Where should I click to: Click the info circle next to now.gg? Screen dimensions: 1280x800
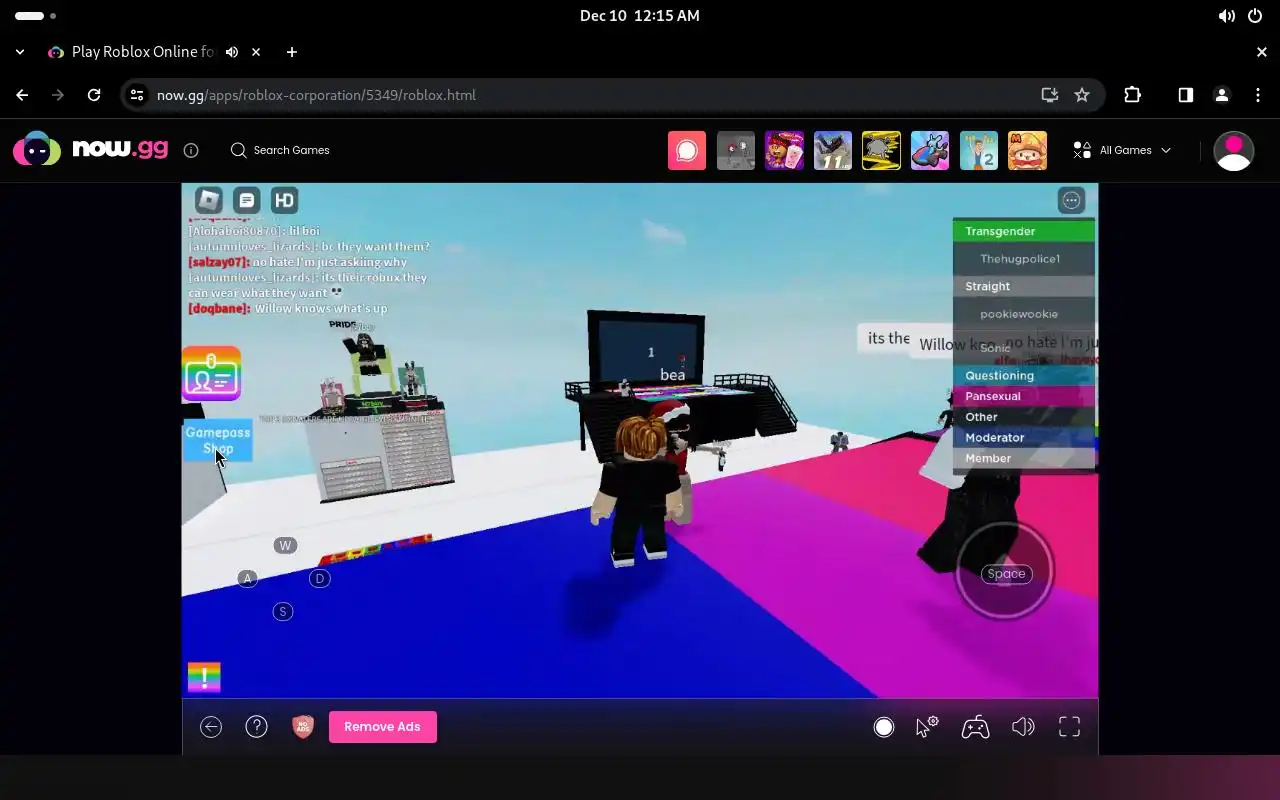tap(191, 150)
